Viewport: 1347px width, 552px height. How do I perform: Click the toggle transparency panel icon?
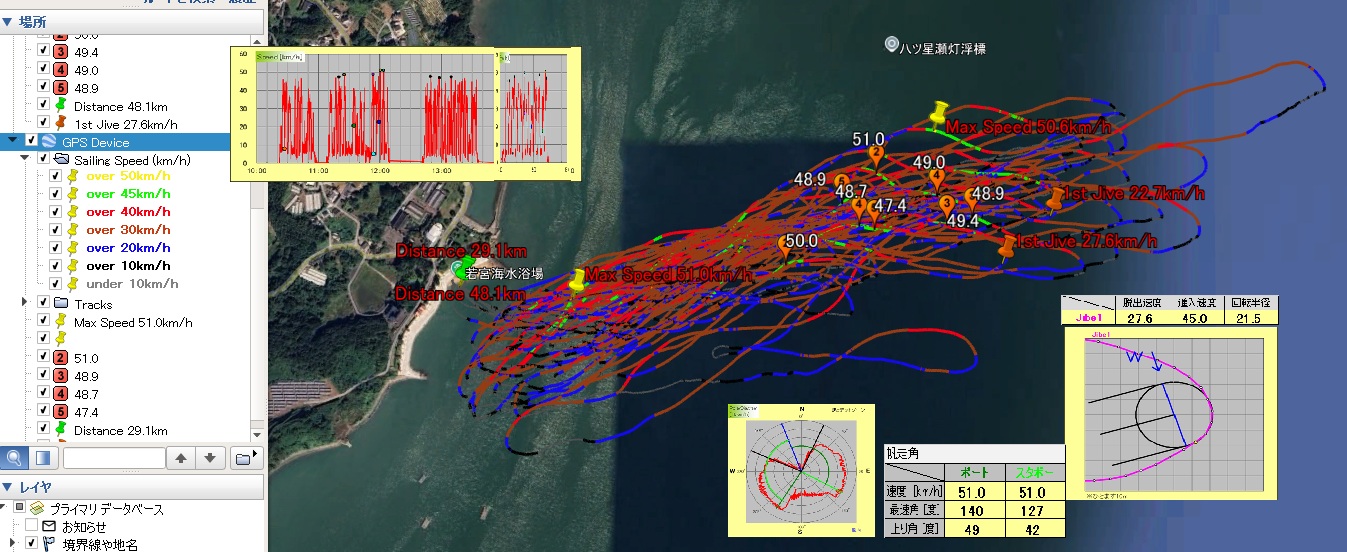coord(43,458)
